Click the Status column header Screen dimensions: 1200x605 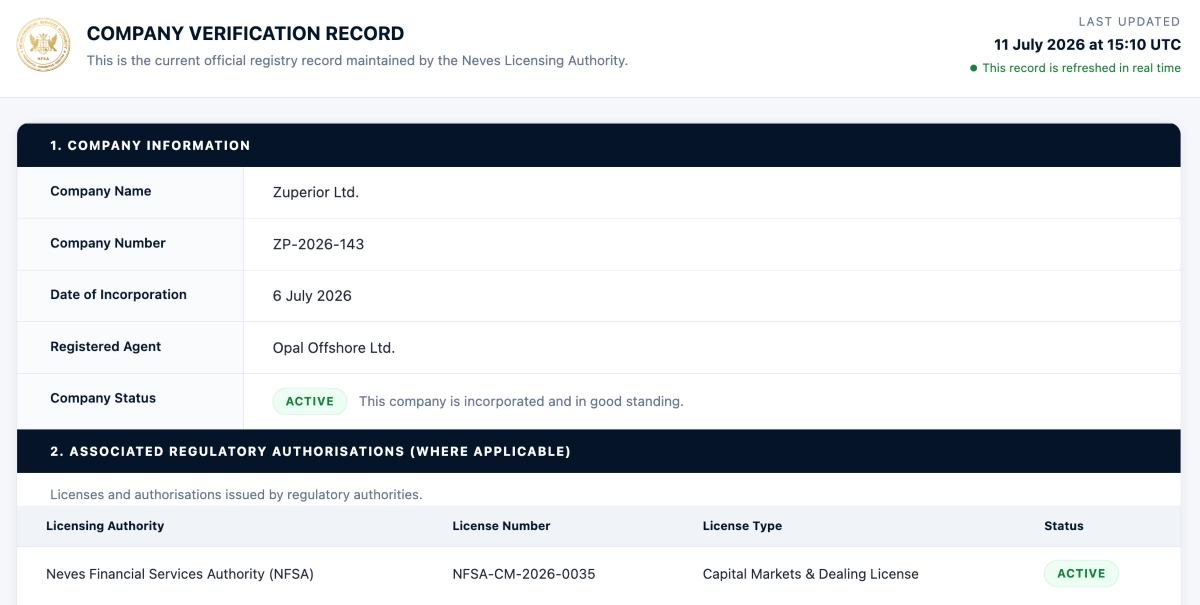pos(1064,526)
